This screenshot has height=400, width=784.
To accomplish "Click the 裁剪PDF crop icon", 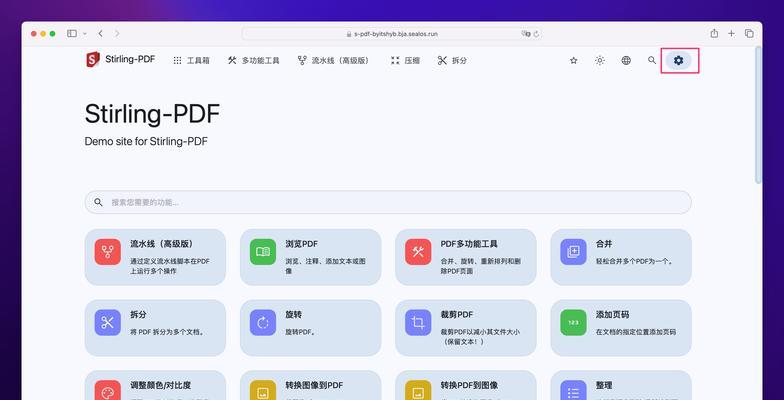I will click(418, 322).
